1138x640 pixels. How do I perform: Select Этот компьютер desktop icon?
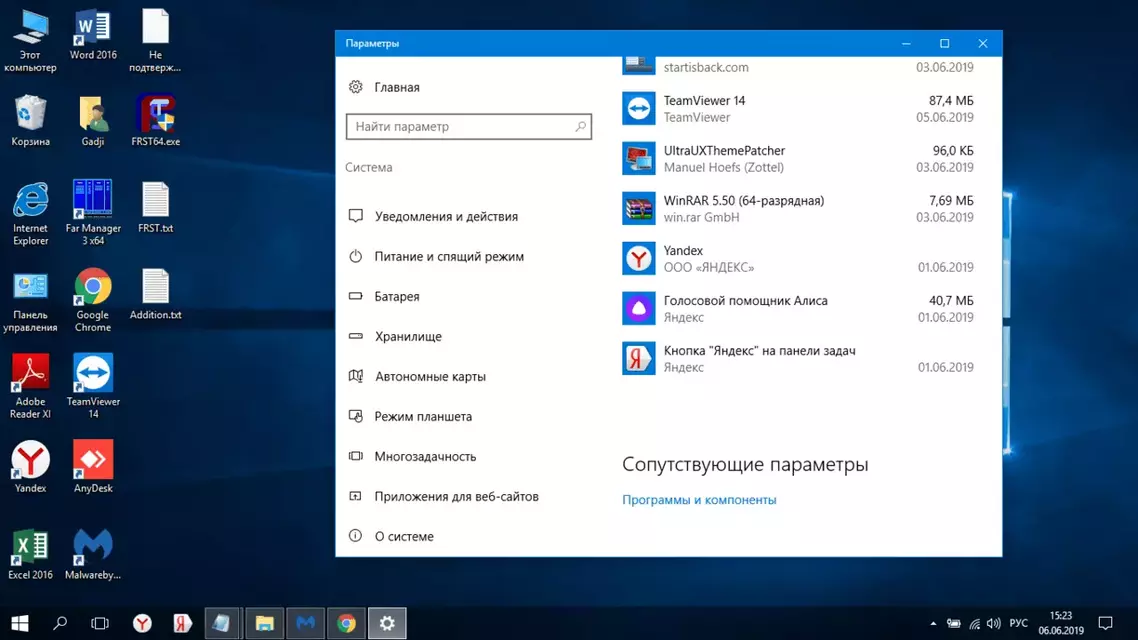tap(30, 41)
